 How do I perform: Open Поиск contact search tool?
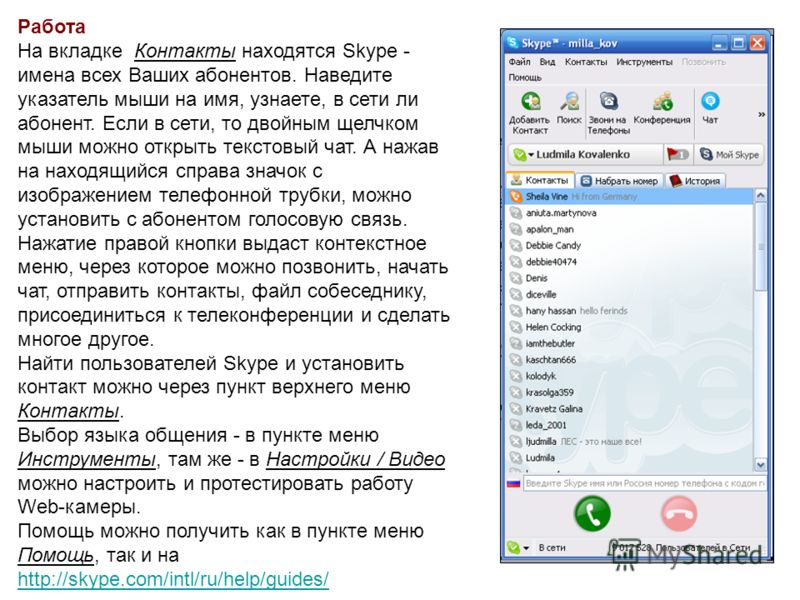pos(569,108)
